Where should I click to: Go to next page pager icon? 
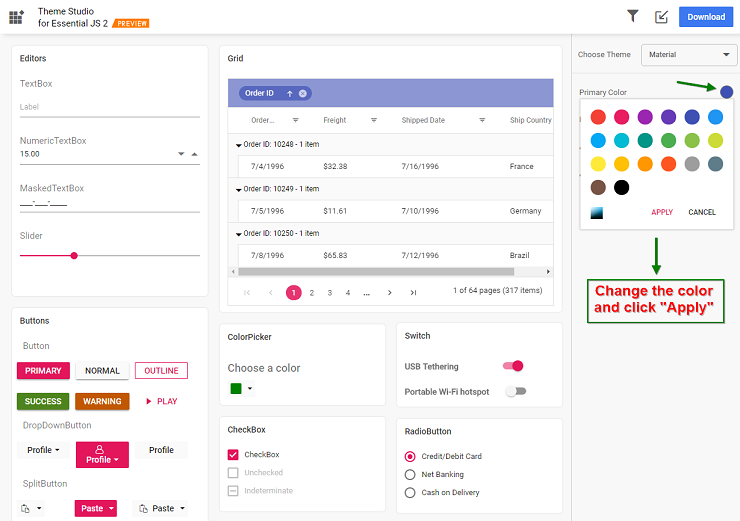point(389,293)
